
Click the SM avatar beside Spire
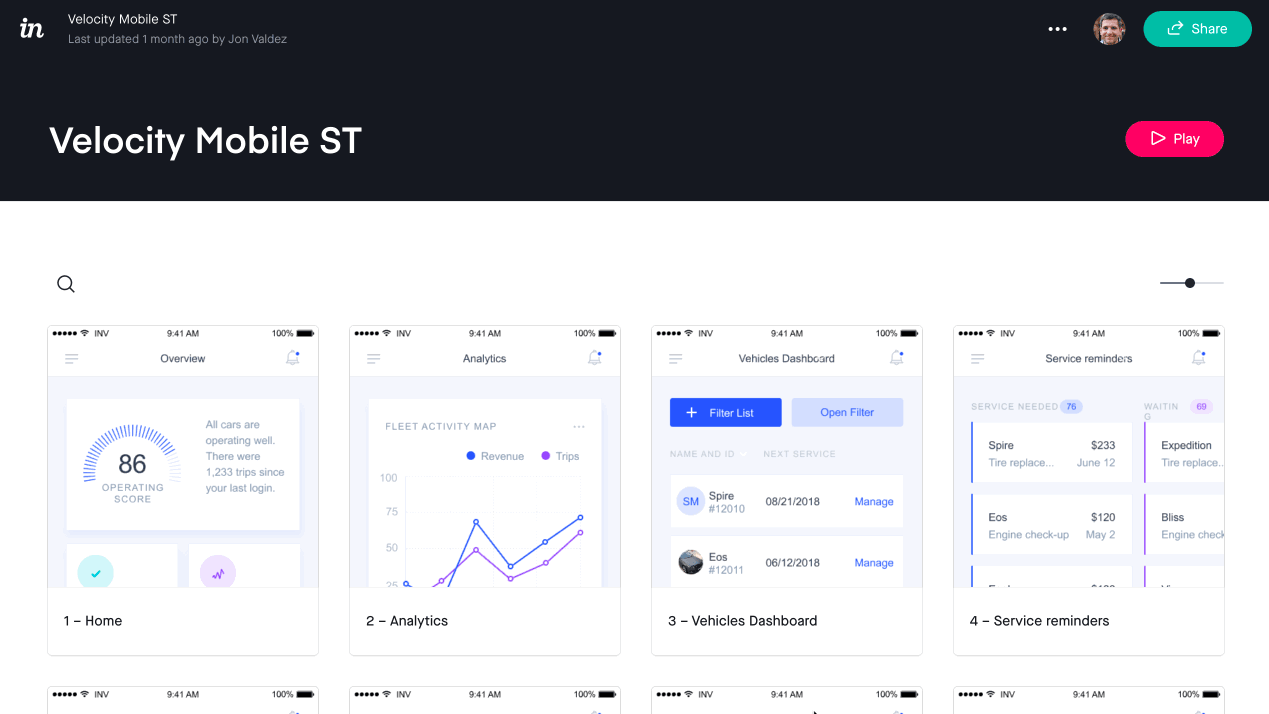(691, 502)
